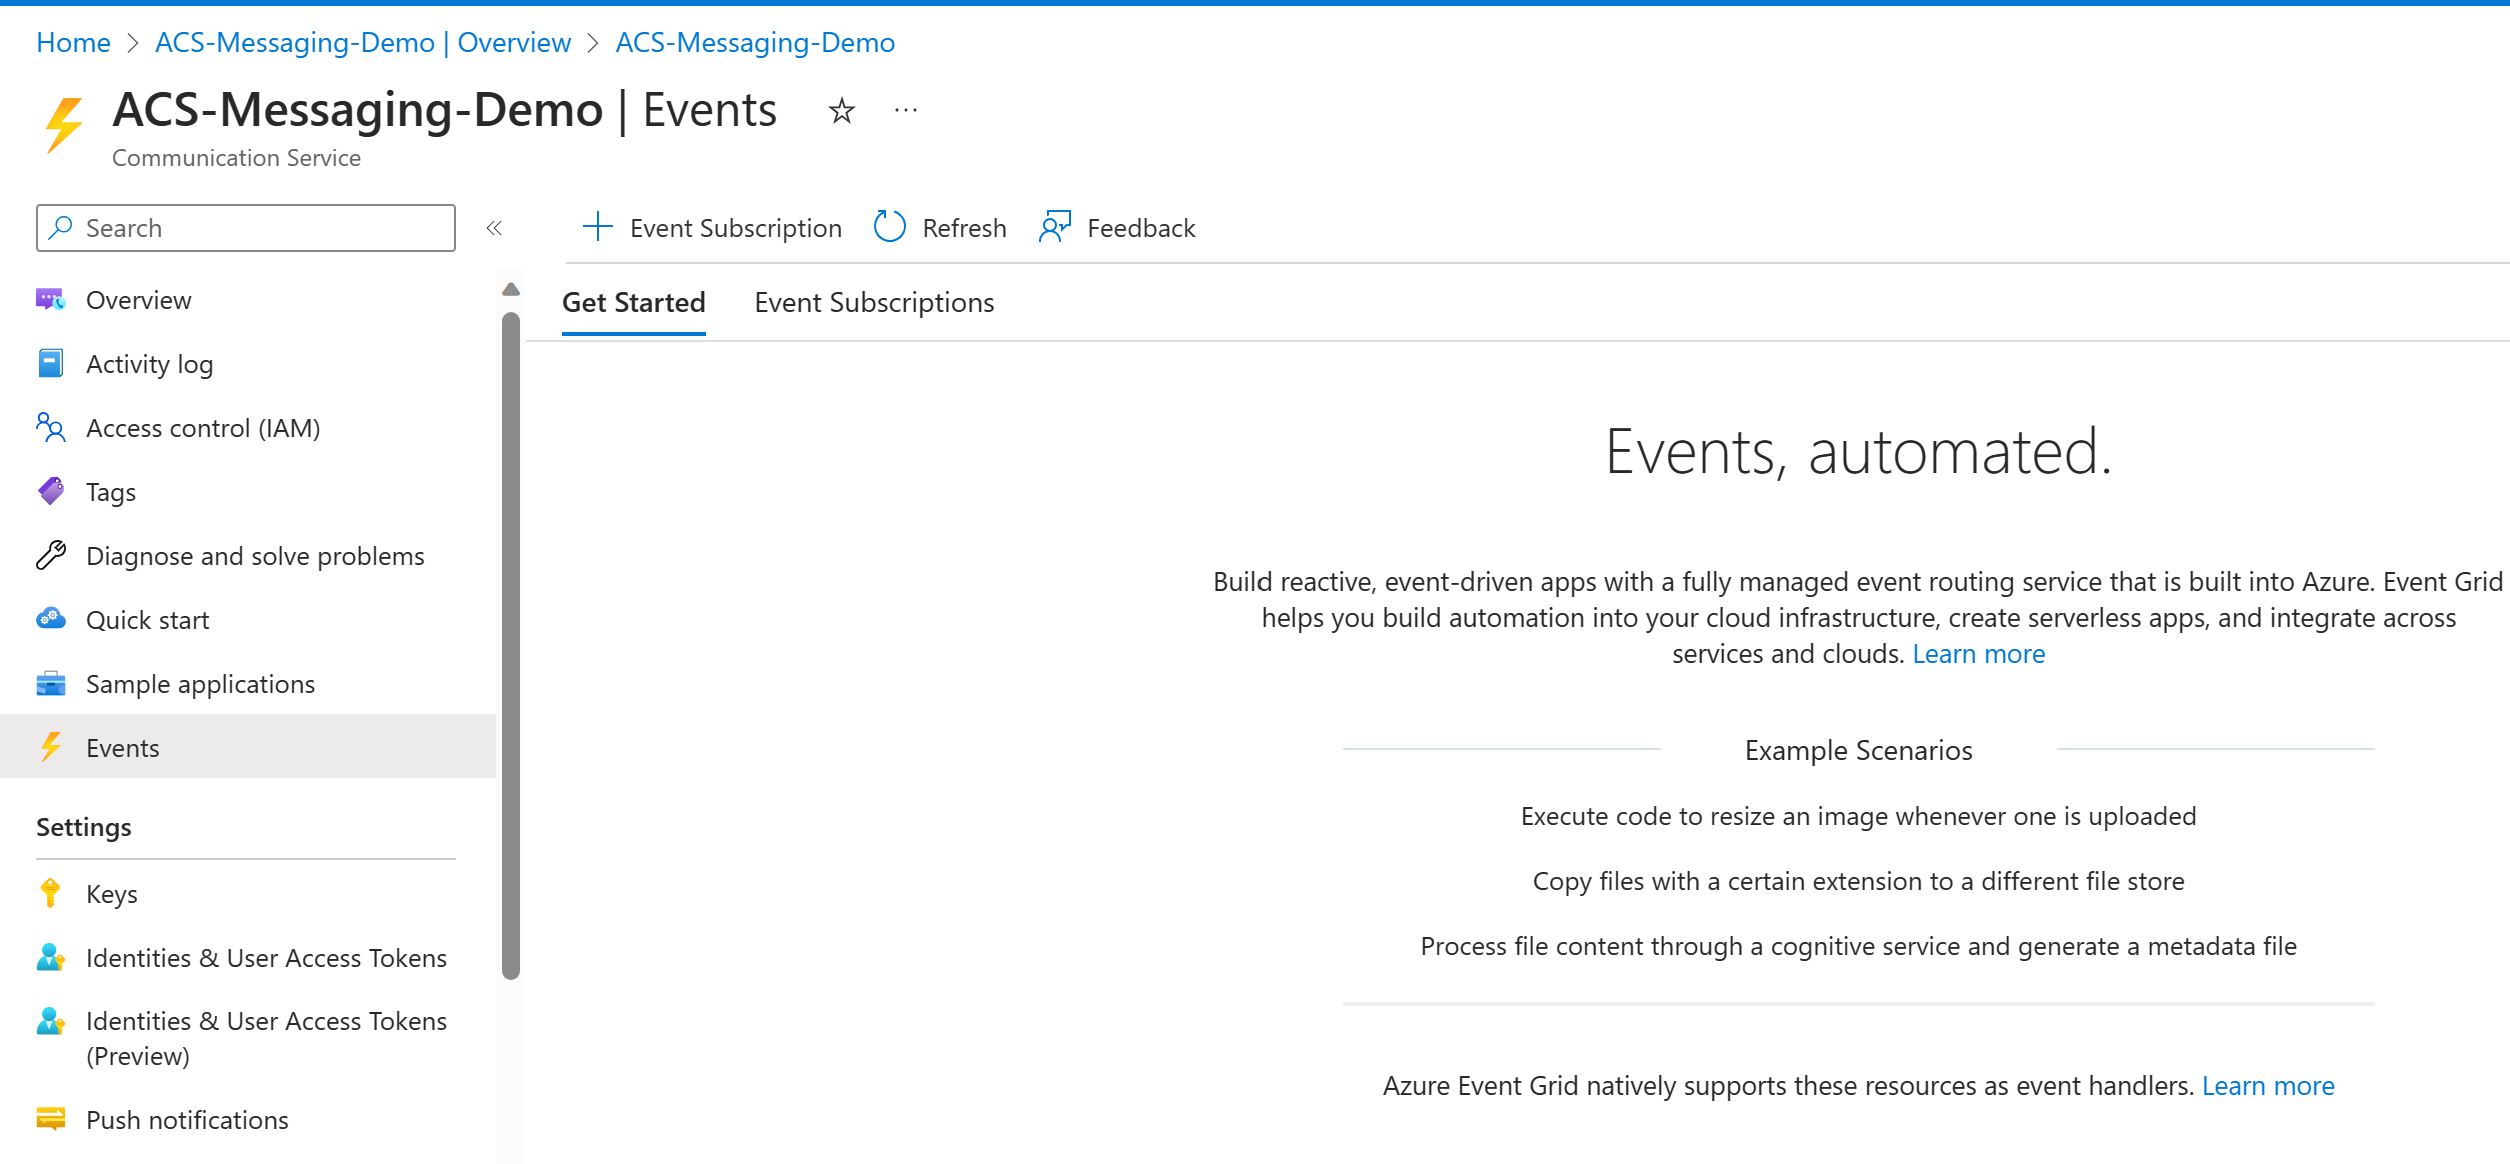This screenshot has height=1164, width=2510.
Task: Click the Refresh icon
Action: point(889,227)
